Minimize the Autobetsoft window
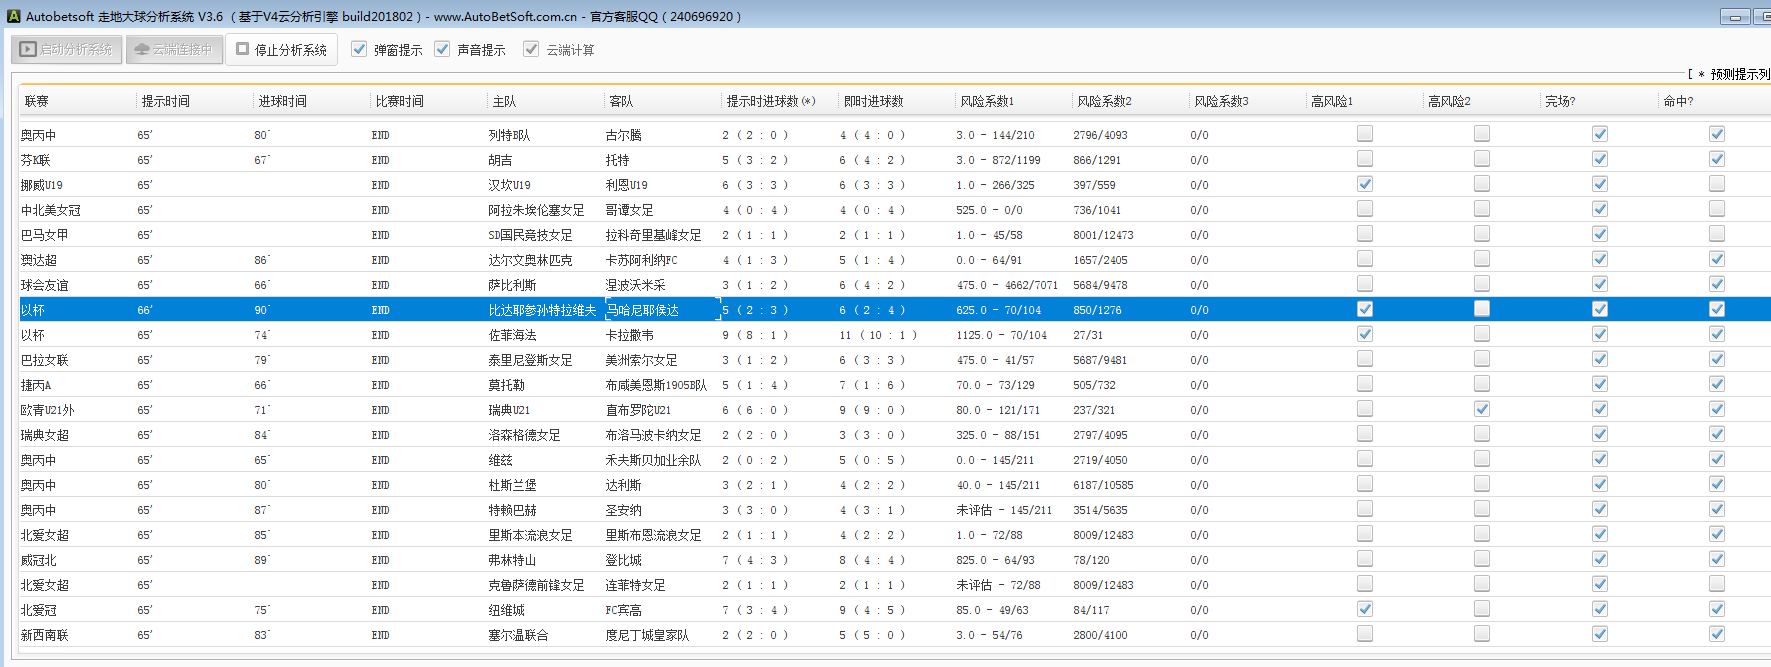Image resolution: width=1771 pixels, height=667 pixels. [x=1736, y=17]
